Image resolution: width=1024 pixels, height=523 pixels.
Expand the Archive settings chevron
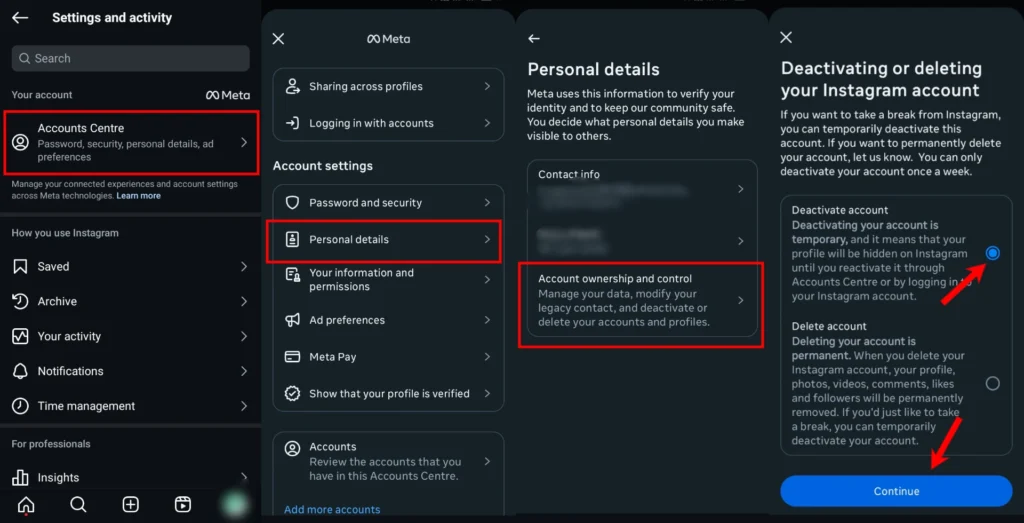point(244,301)
